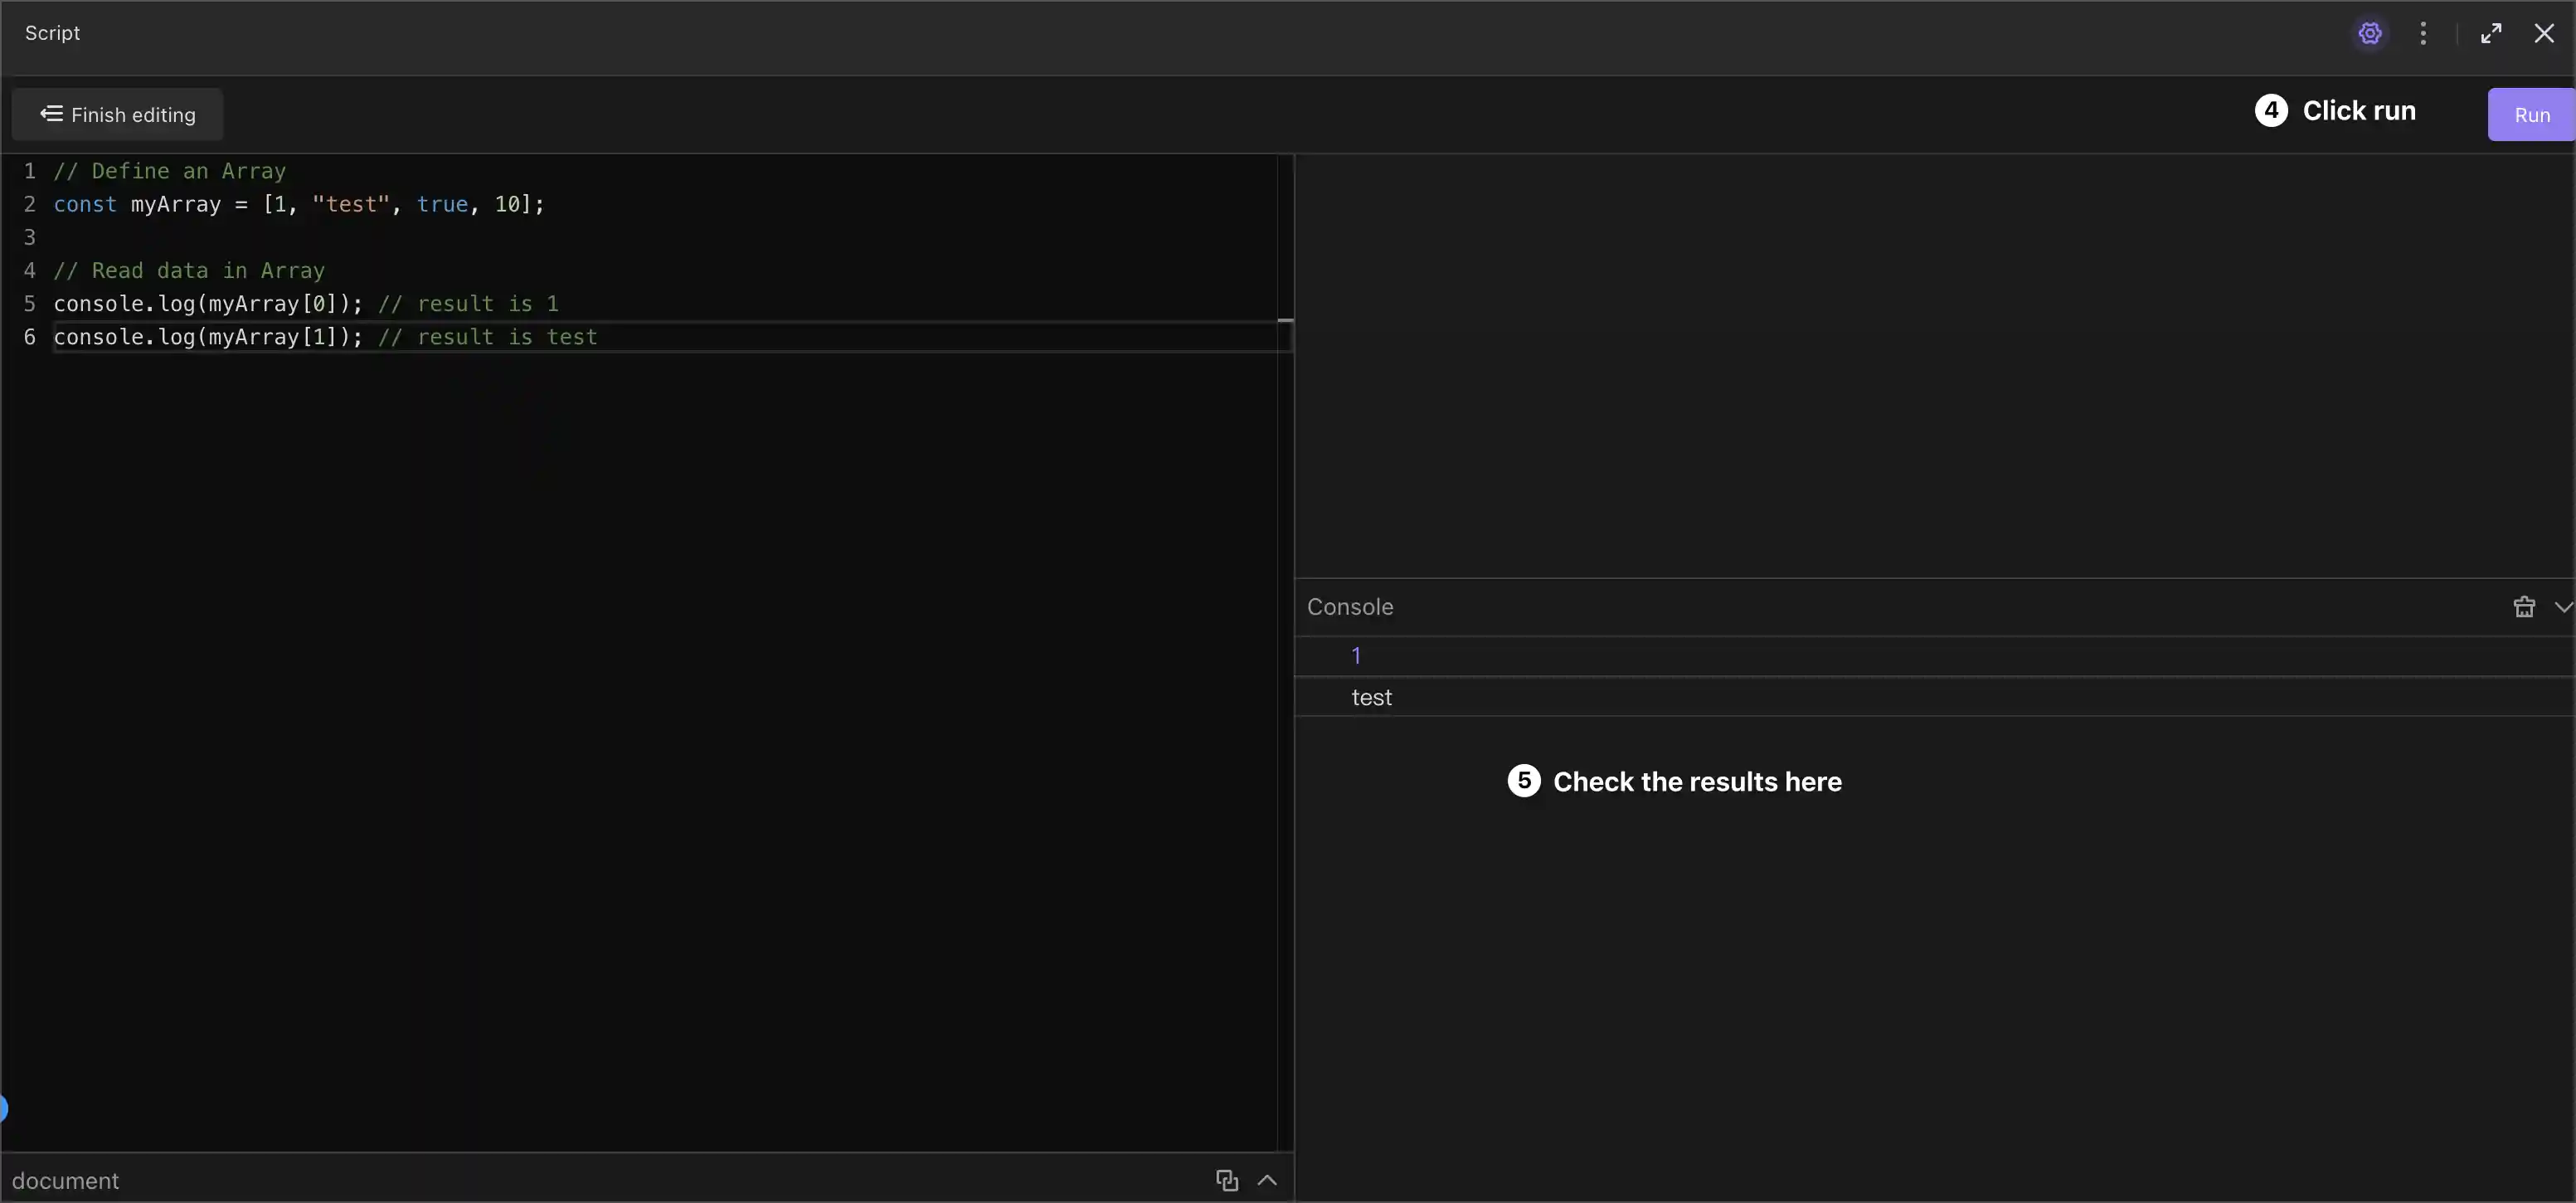This screenshot has width=2576, height=1203.
Task: Click on console.log(myArray[0]) code
Action: pyautogui.click(x=208, y=303)
